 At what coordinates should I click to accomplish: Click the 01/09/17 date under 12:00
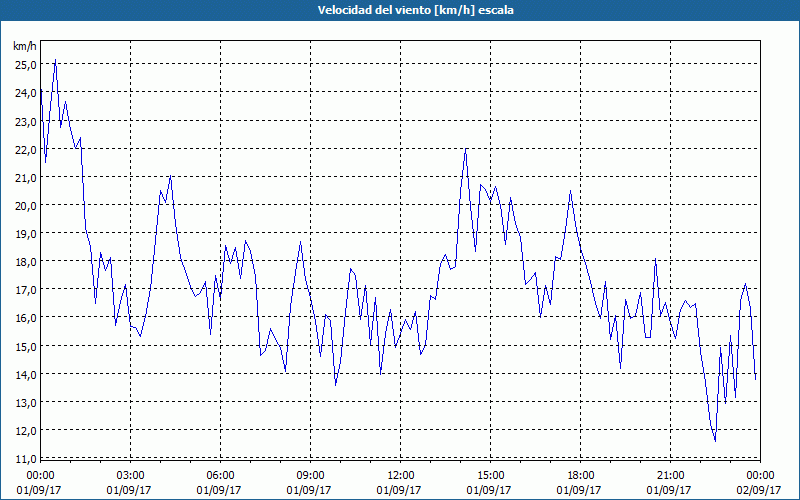click(x=398, y=490)
